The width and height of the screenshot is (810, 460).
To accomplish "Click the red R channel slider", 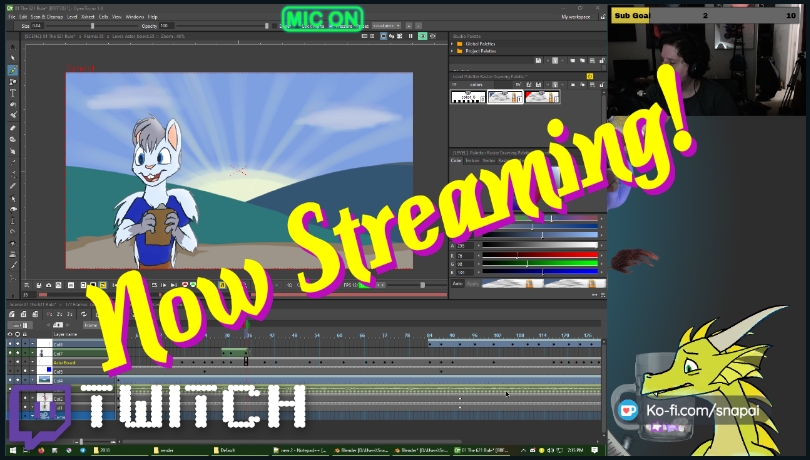I will (540, 255).
